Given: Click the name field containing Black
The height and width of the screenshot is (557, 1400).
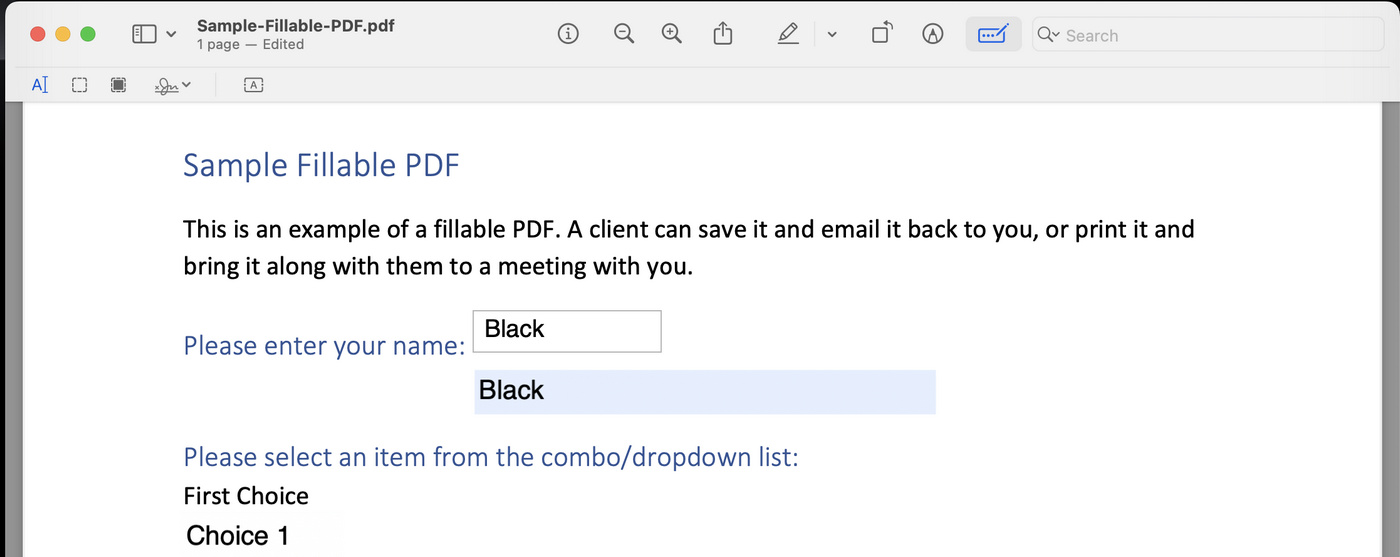Looking at the screenshot, I should coord(567,331).
